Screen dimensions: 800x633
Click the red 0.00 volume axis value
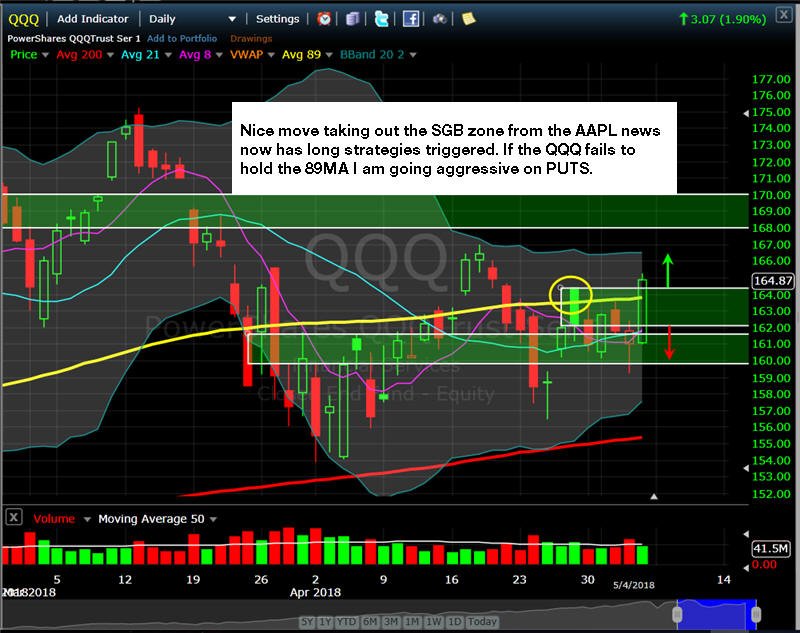tap(764, 565)
